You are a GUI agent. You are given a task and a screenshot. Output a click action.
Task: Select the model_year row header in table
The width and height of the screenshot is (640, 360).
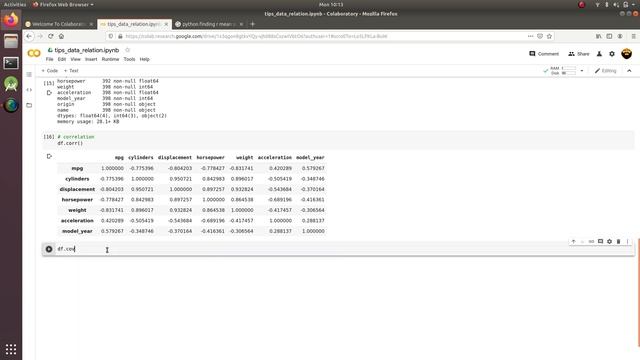pyautogui.click(x=77, y=231)
